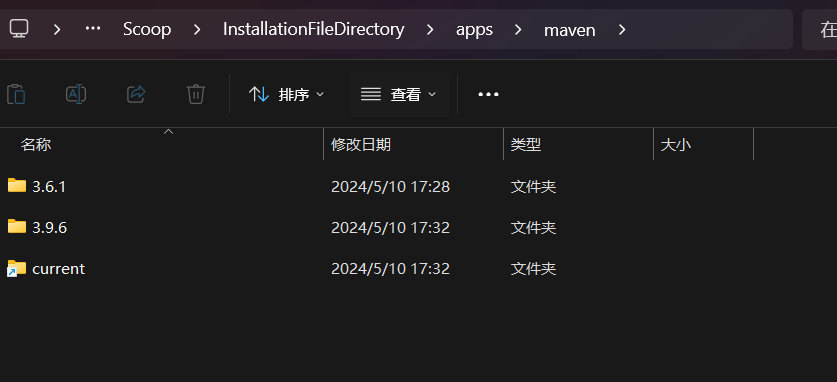Click 文件夹 type in 3.9.6 row
Viewport: 837px width, 382px height.
(x=533, y=228)
